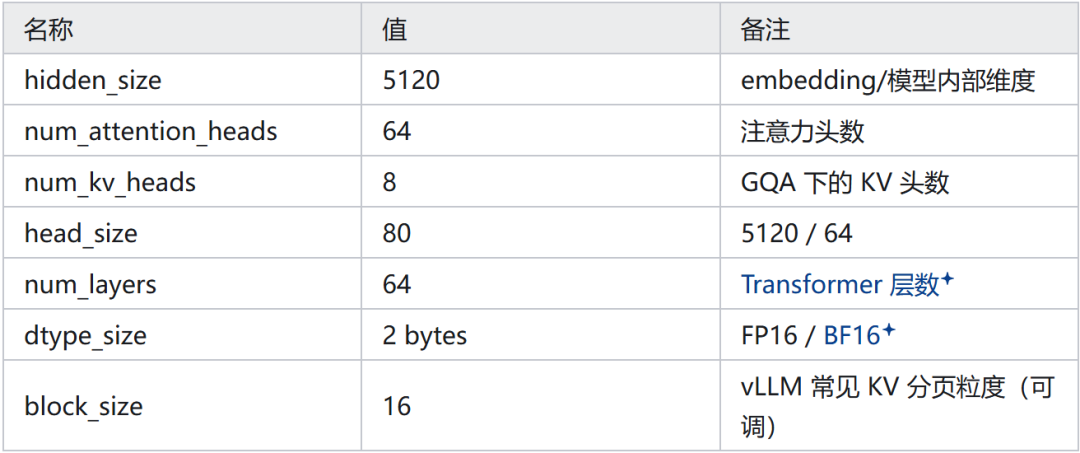Click the num_layers cell
The image size is (1080, 453).
click(182, 284)
